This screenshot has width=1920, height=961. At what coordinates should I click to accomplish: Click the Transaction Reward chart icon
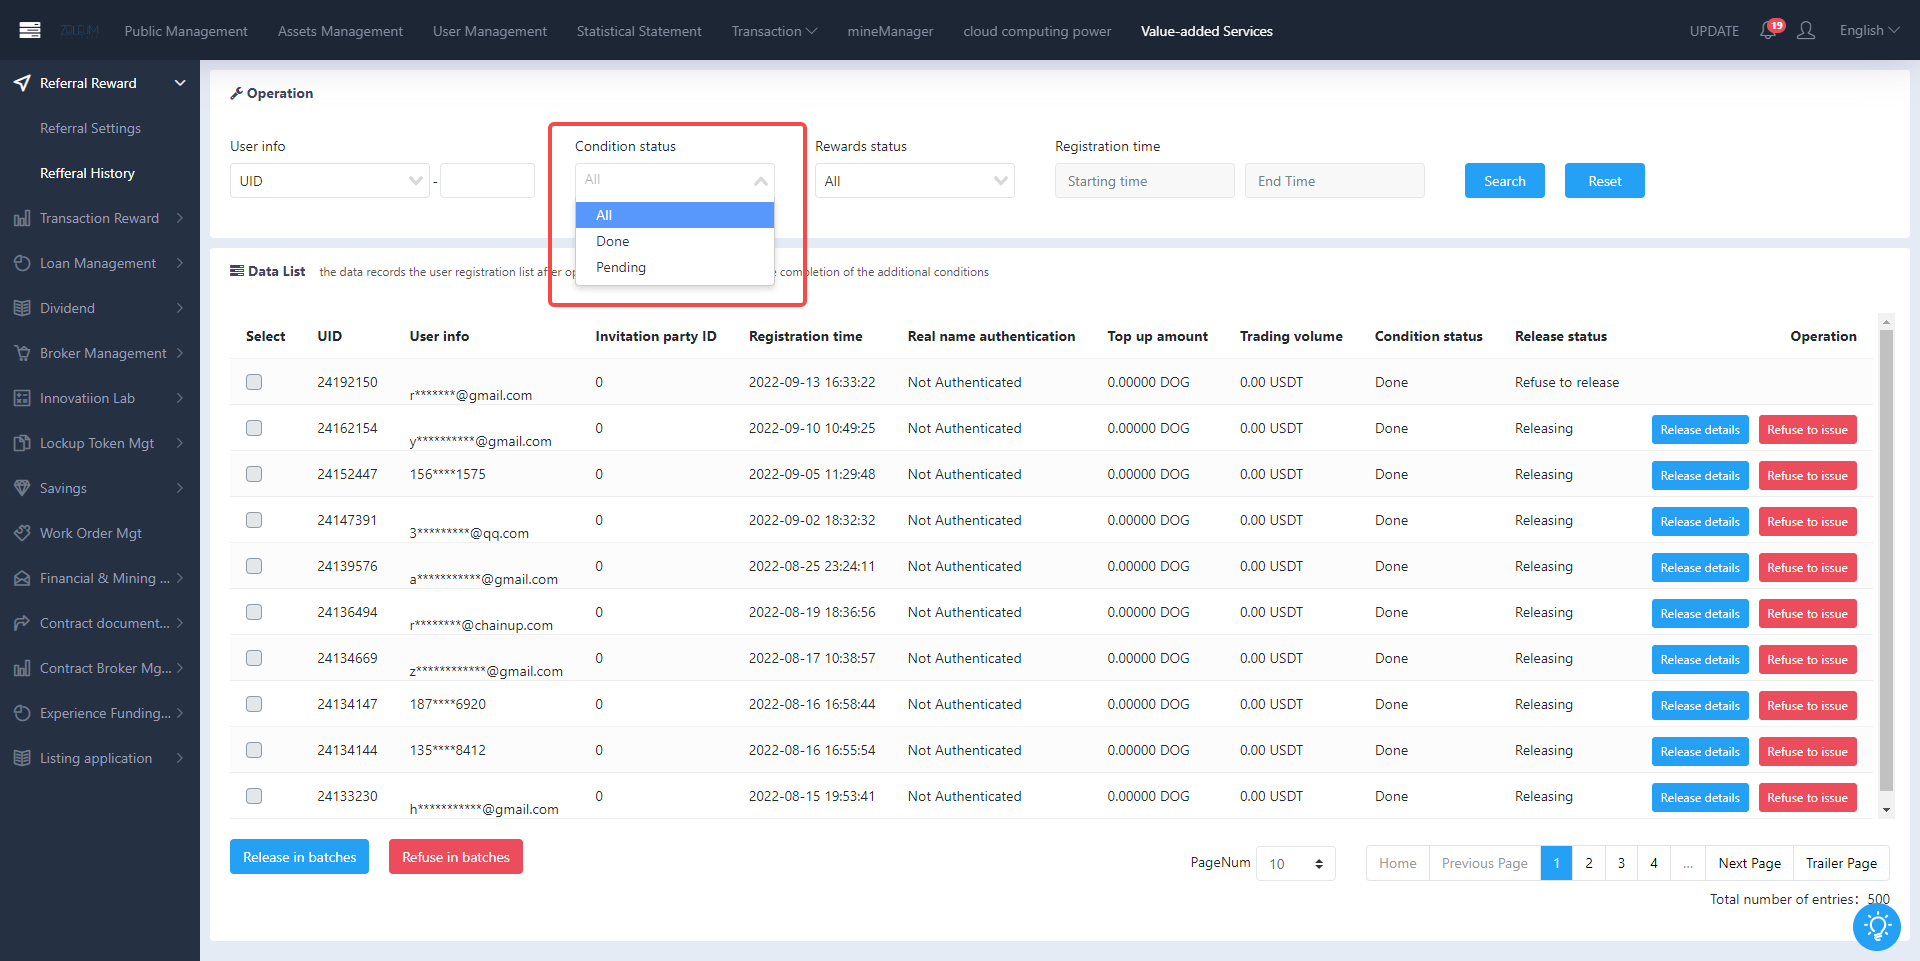[x=22, y=218]
